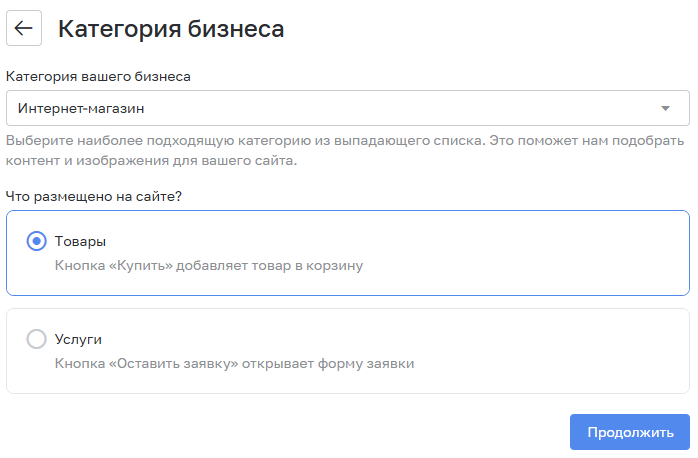Click the "Категория вашего бизнеса" field label

click(x=98, y=75)
